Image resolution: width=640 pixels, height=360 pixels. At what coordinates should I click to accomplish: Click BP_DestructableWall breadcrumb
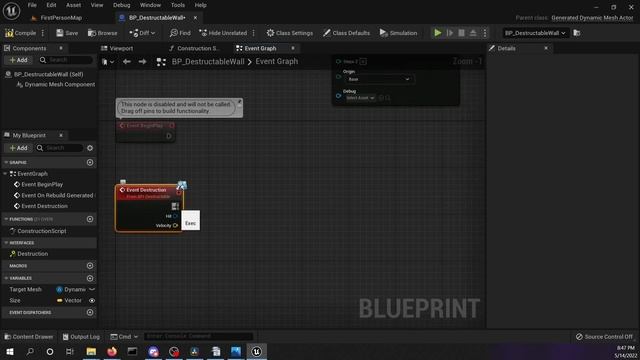(x=208, y=62)
